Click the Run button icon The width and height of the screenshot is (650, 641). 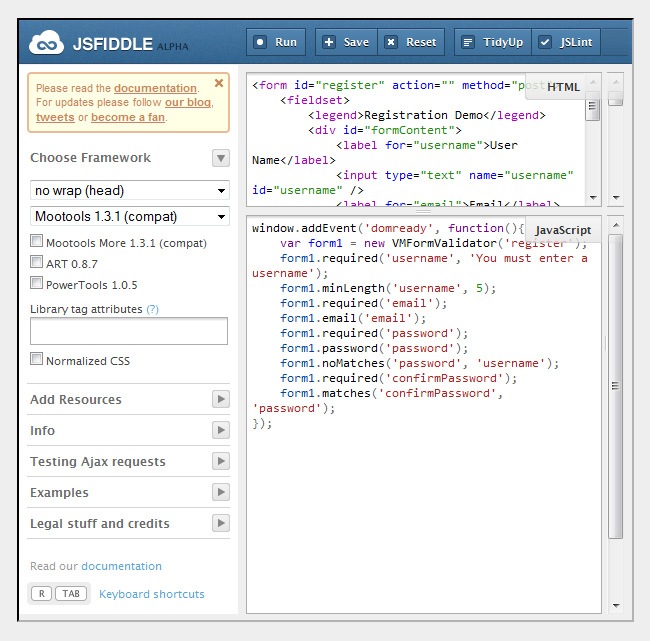[261, 42]
